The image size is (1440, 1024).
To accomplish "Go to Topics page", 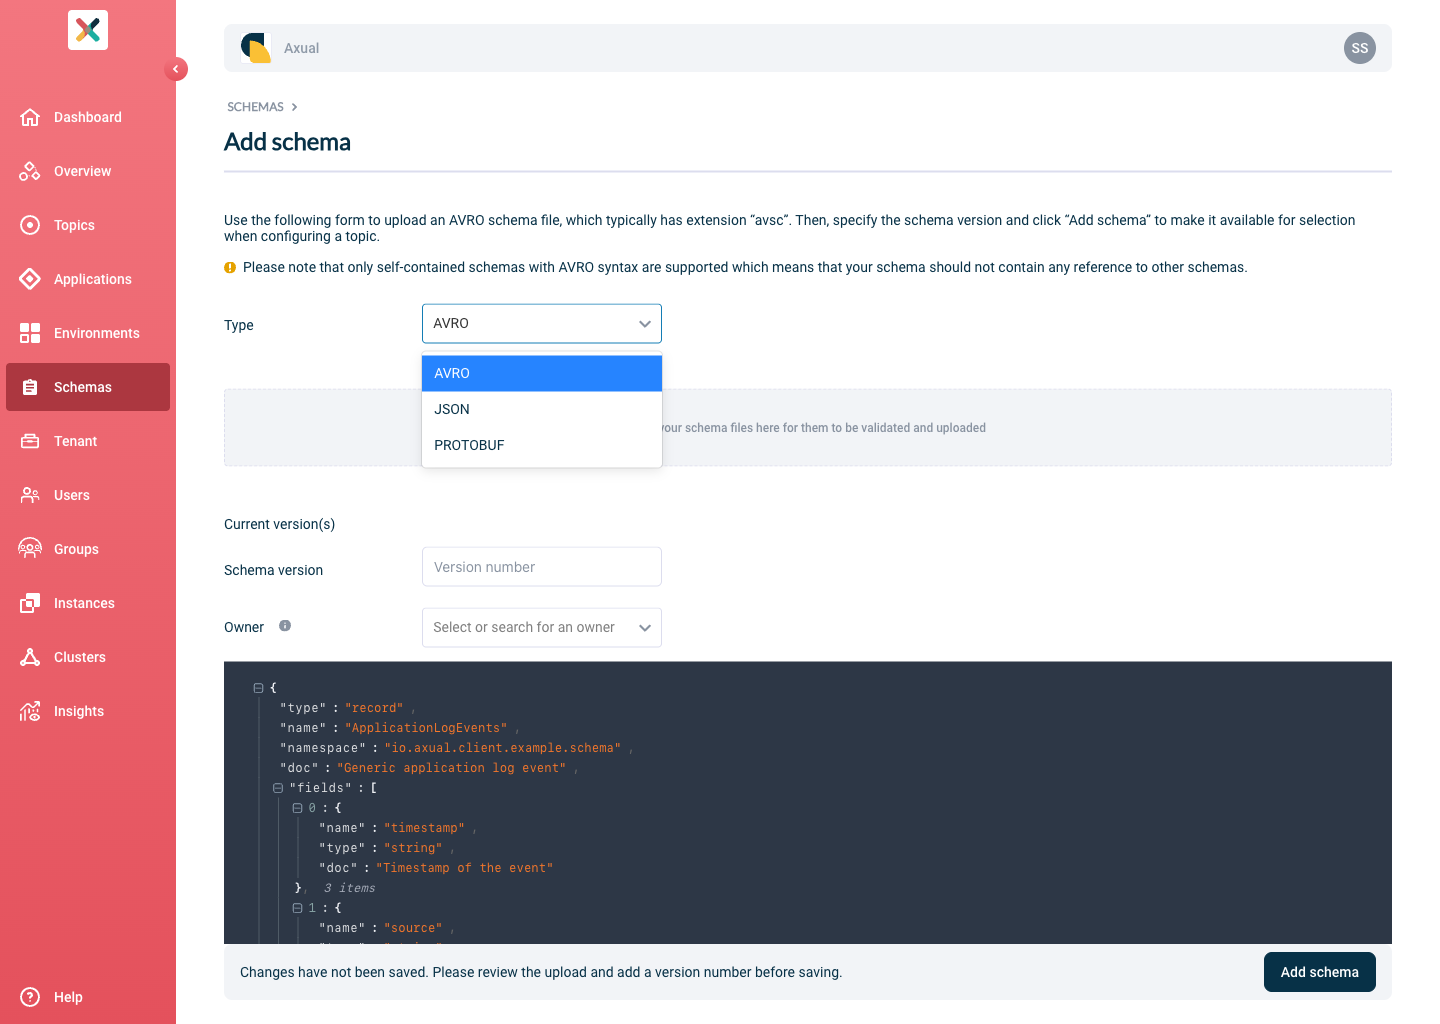I will pyautogui.click(x=88, y=225).
